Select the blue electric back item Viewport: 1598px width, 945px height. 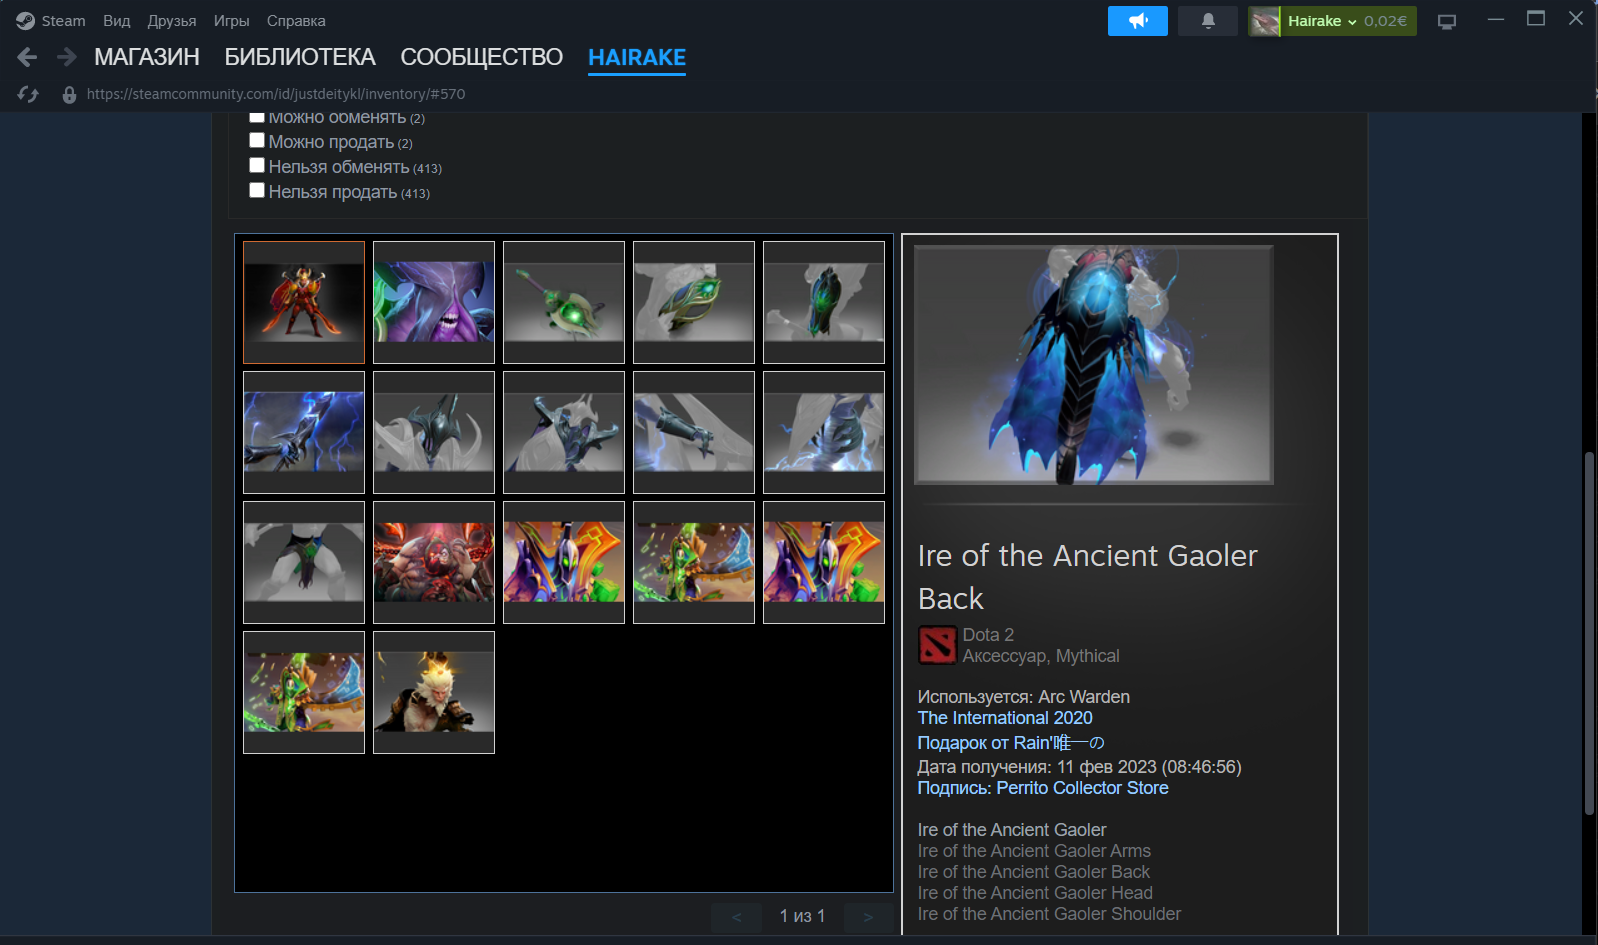click(x=824, y=432)
